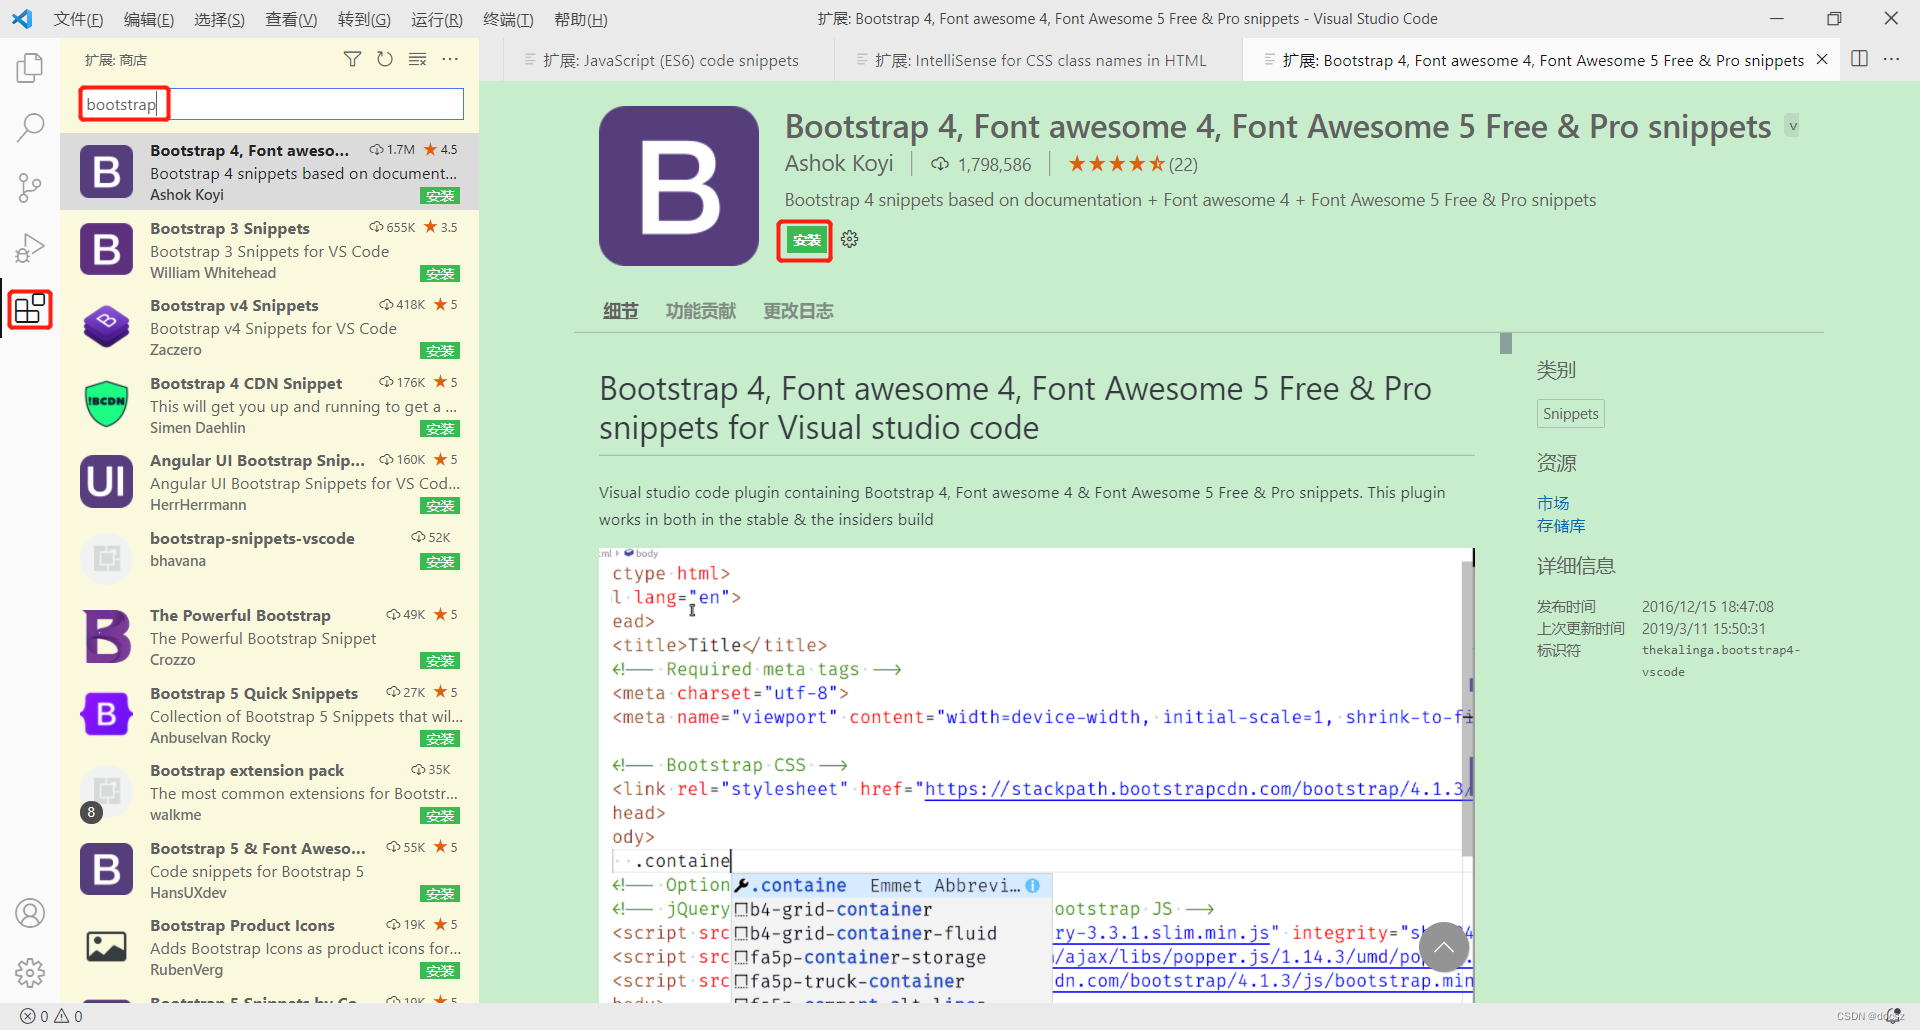This screenshot has height=1030, width=1920.
Task: Open the 运行(R) menu
Action: (x=436, y=19)
